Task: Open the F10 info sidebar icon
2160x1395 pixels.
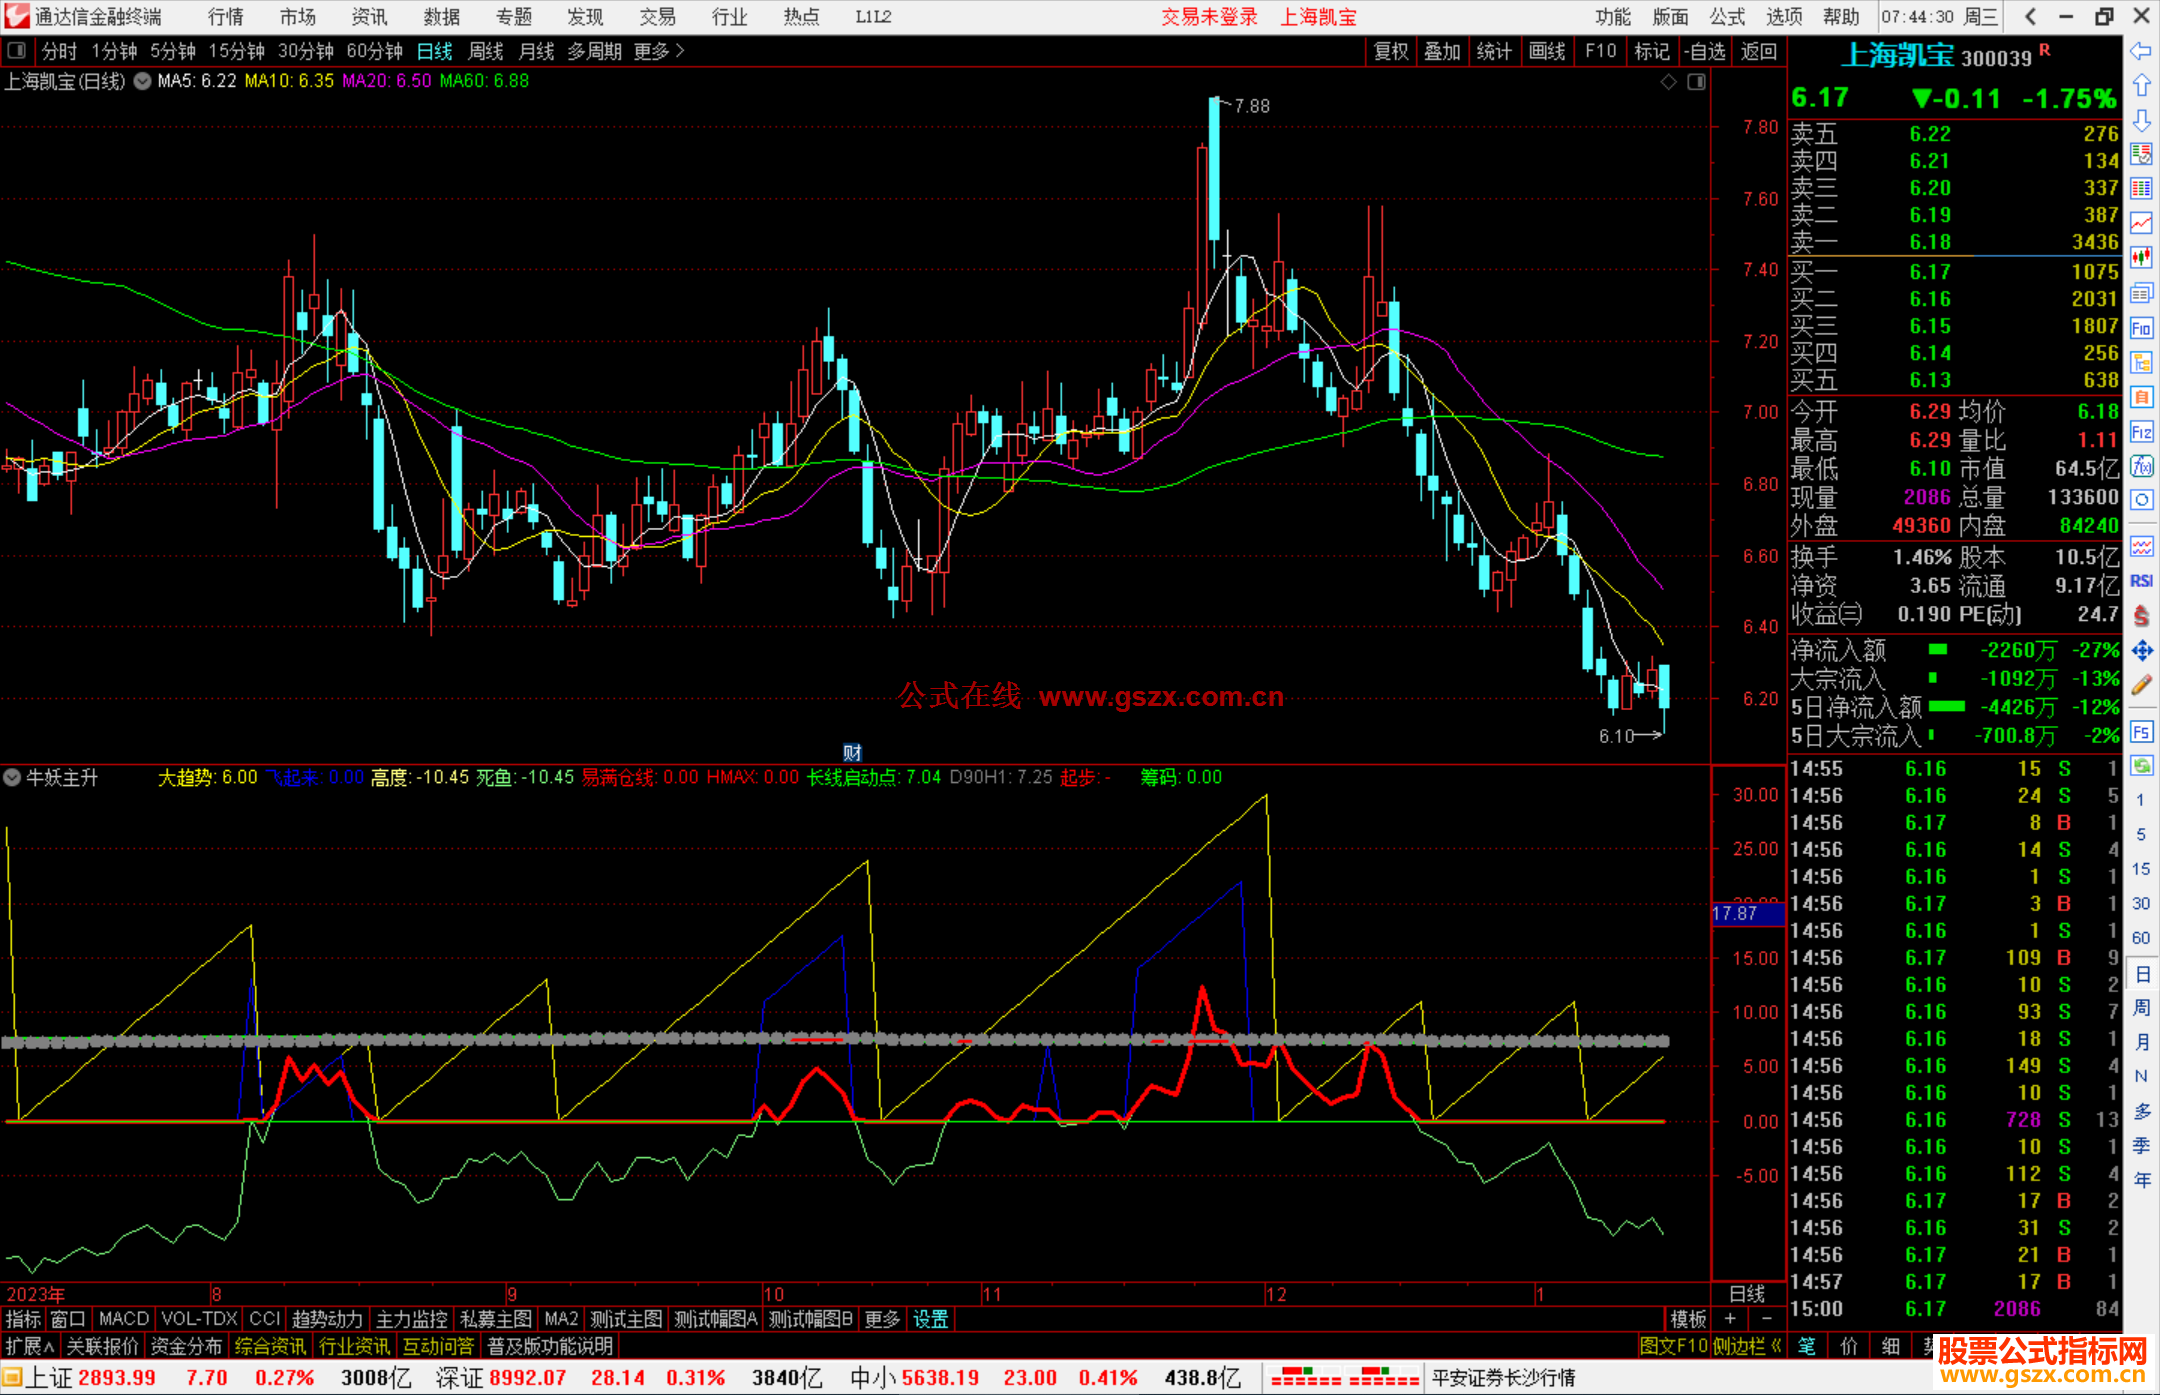Action: point(2141,328)
